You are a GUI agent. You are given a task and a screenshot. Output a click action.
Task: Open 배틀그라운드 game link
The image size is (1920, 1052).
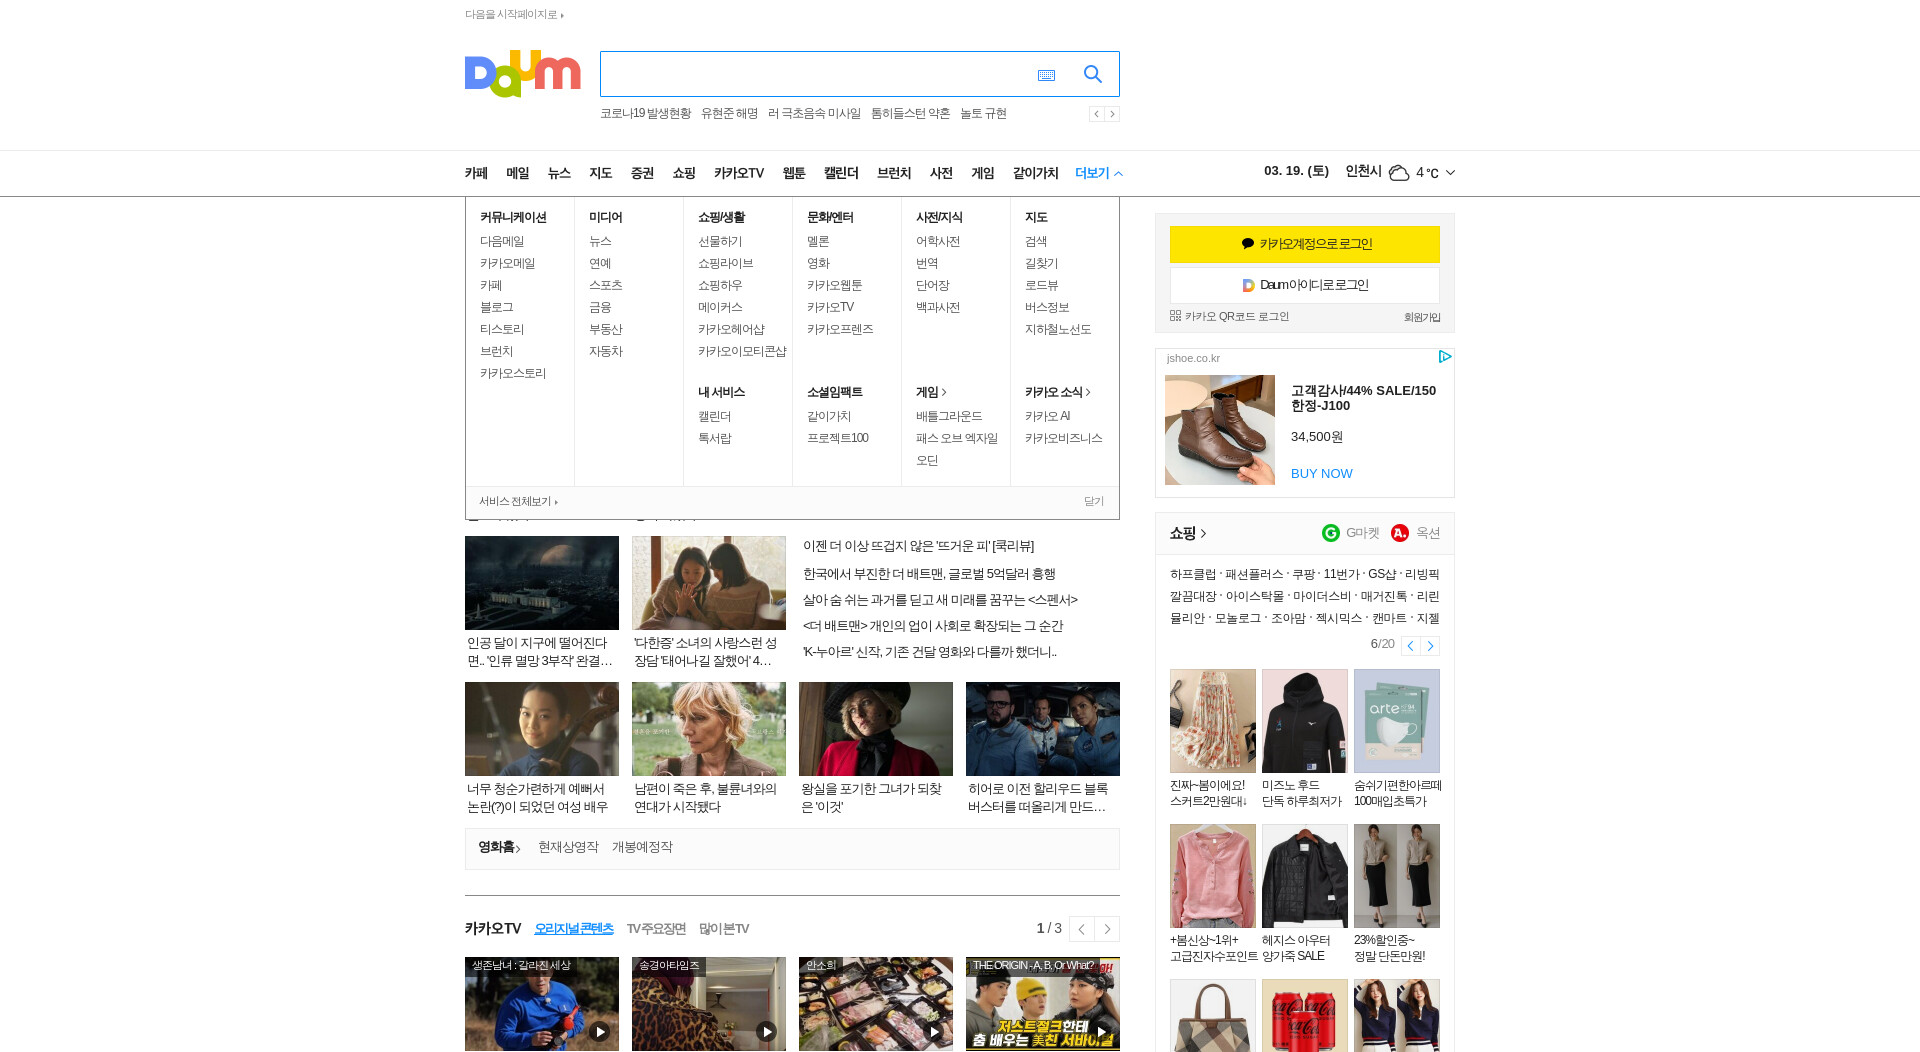pyautogui.click(x=949, y=416)
